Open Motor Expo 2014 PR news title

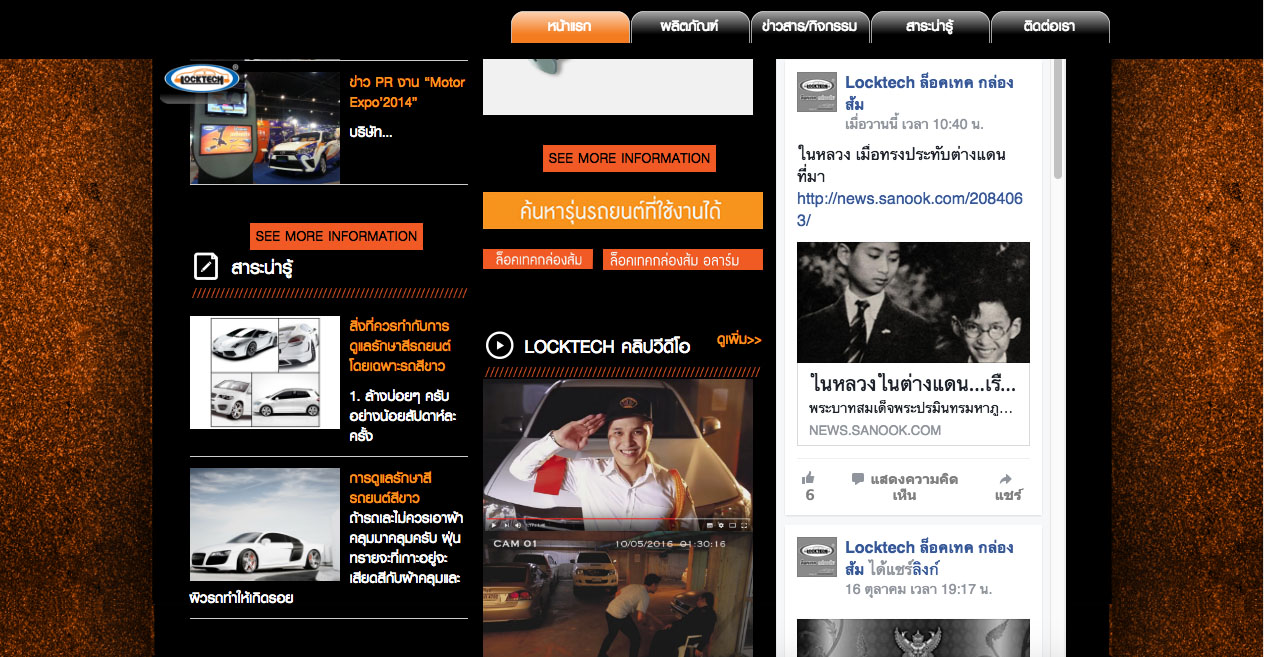(x=407, y=92)
